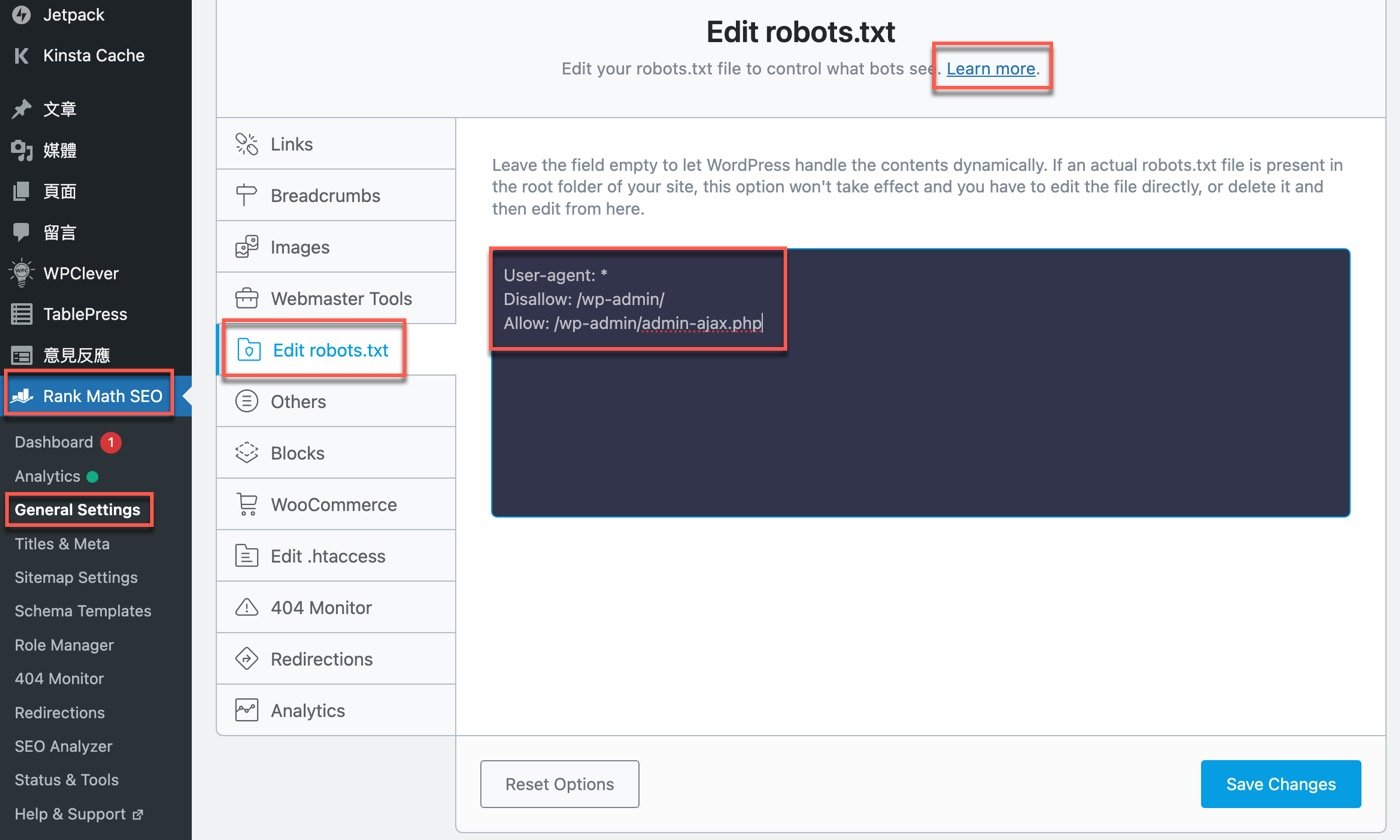1400x840 pixels.
Task: Open the Learn more link
Action: [x=991, y=69]
